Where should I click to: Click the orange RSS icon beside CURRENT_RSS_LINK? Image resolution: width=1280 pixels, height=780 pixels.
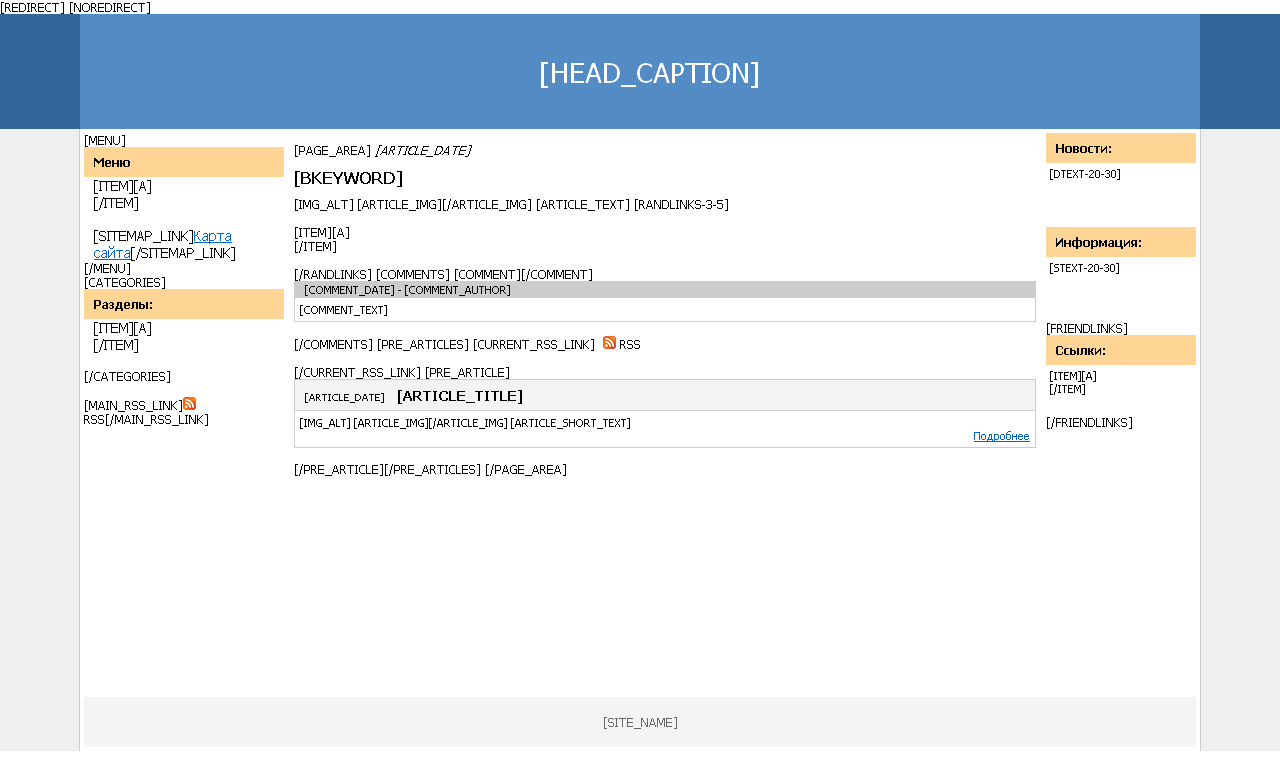click(609, 342)
